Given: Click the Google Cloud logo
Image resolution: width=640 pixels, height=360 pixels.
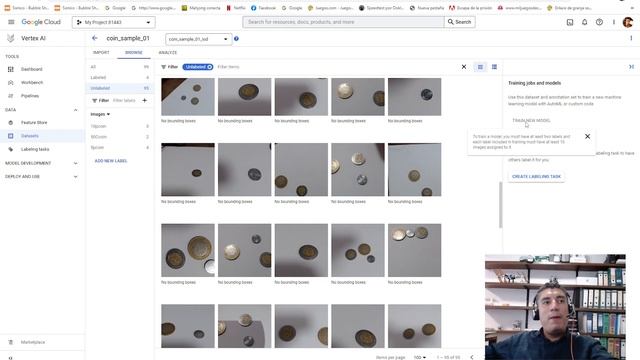Looking at the screenshot, I should coord(41,22).
